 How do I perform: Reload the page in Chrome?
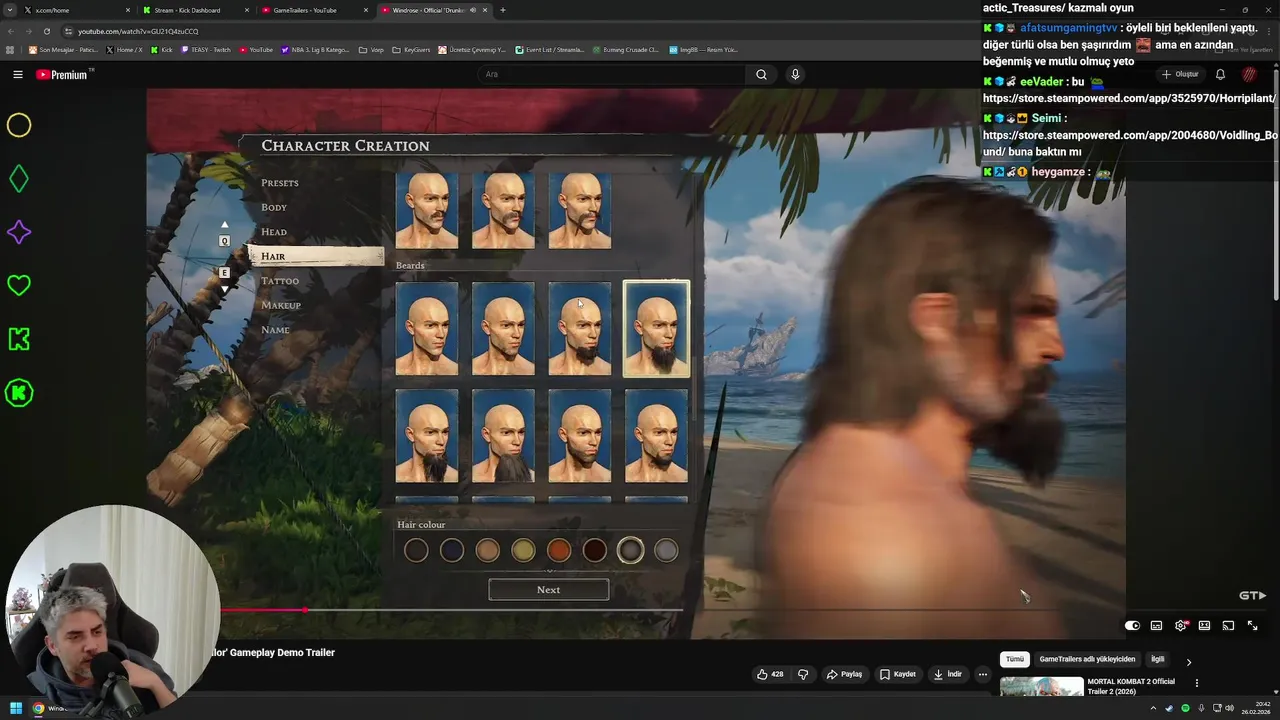pyautogui.click(x=46, y=31)
